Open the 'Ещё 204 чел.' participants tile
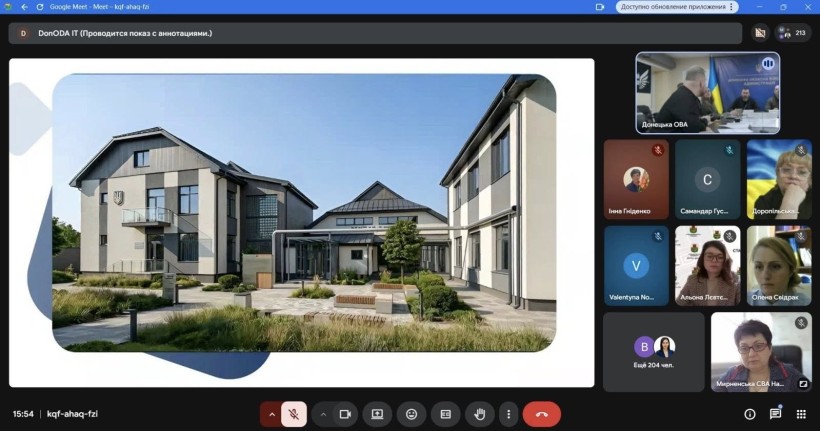Image resolution: width=820 pixels, height=431 pixels. pyautogui.click(x=652, y=352)
